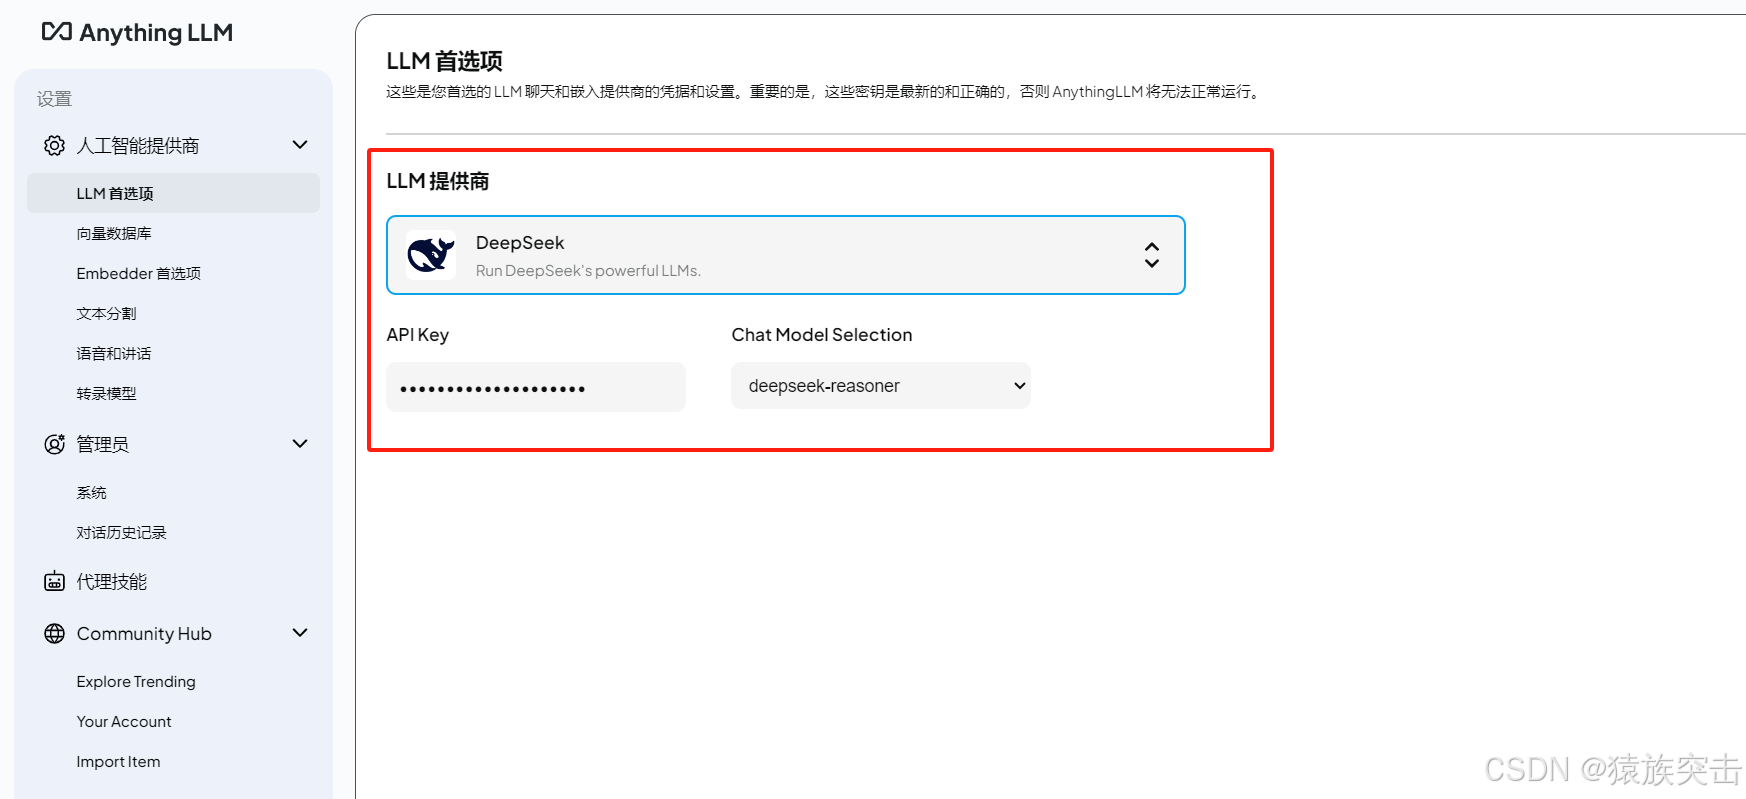Click the 人工智能提供商 menu label
1746x799 pixels.
(138, 145)
